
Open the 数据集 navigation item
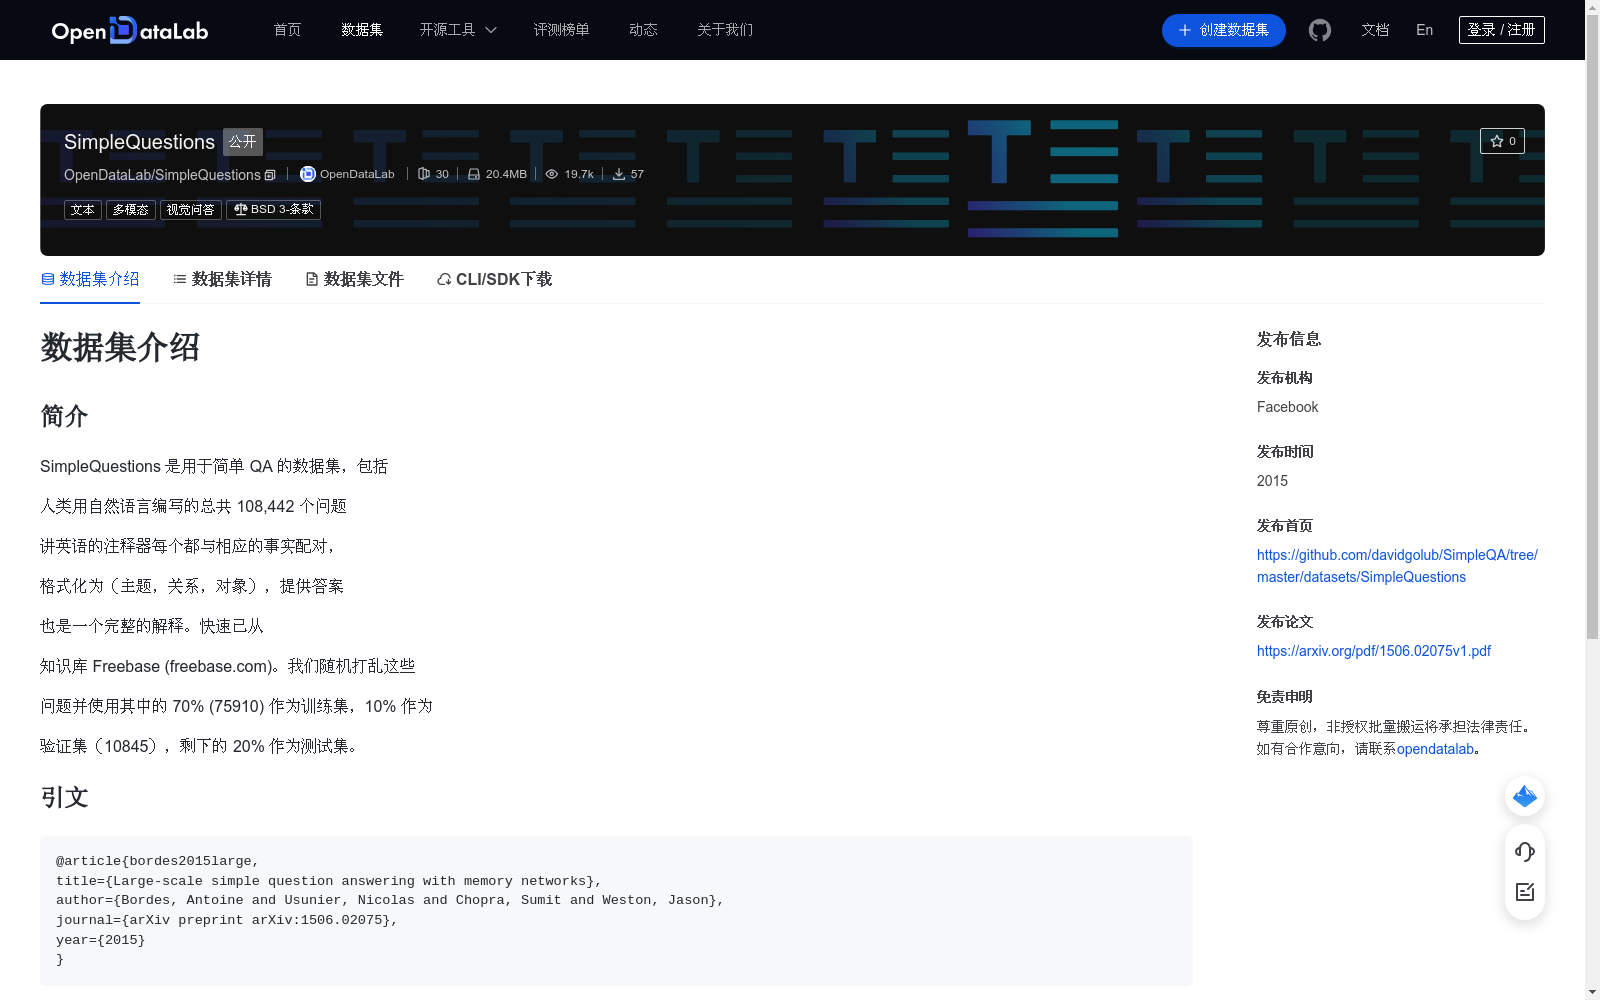coord(362,30)
